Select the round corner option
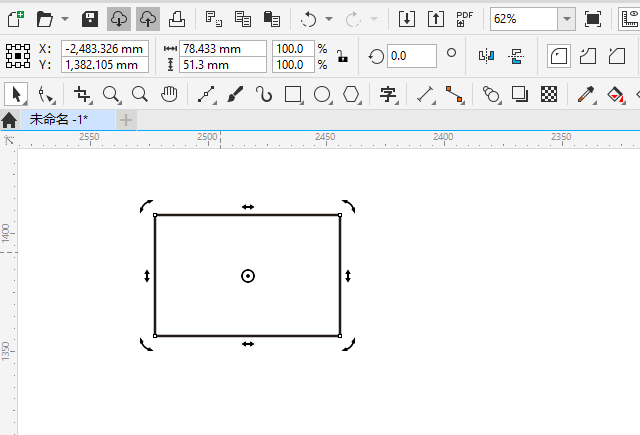640x435 pixels. tap(559, 56)
